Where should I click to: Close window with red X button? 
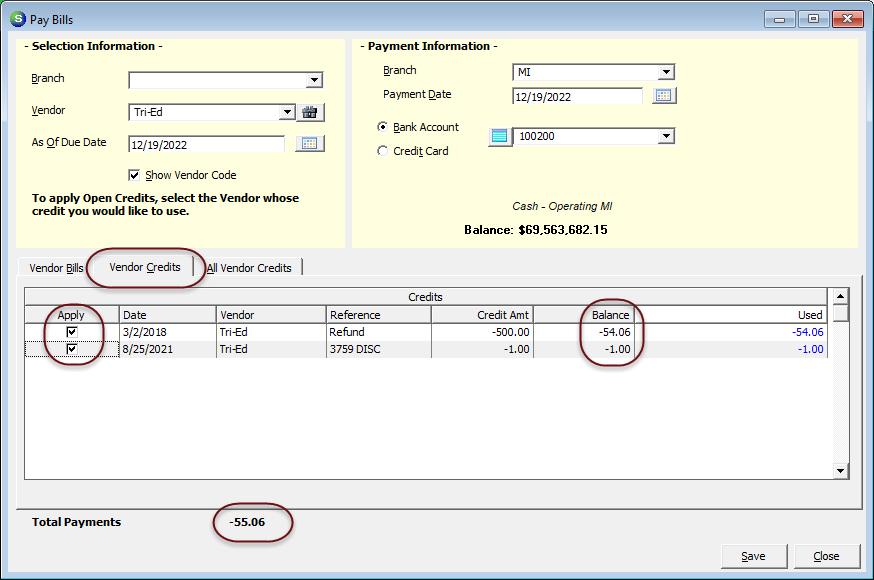click(847, 19)
